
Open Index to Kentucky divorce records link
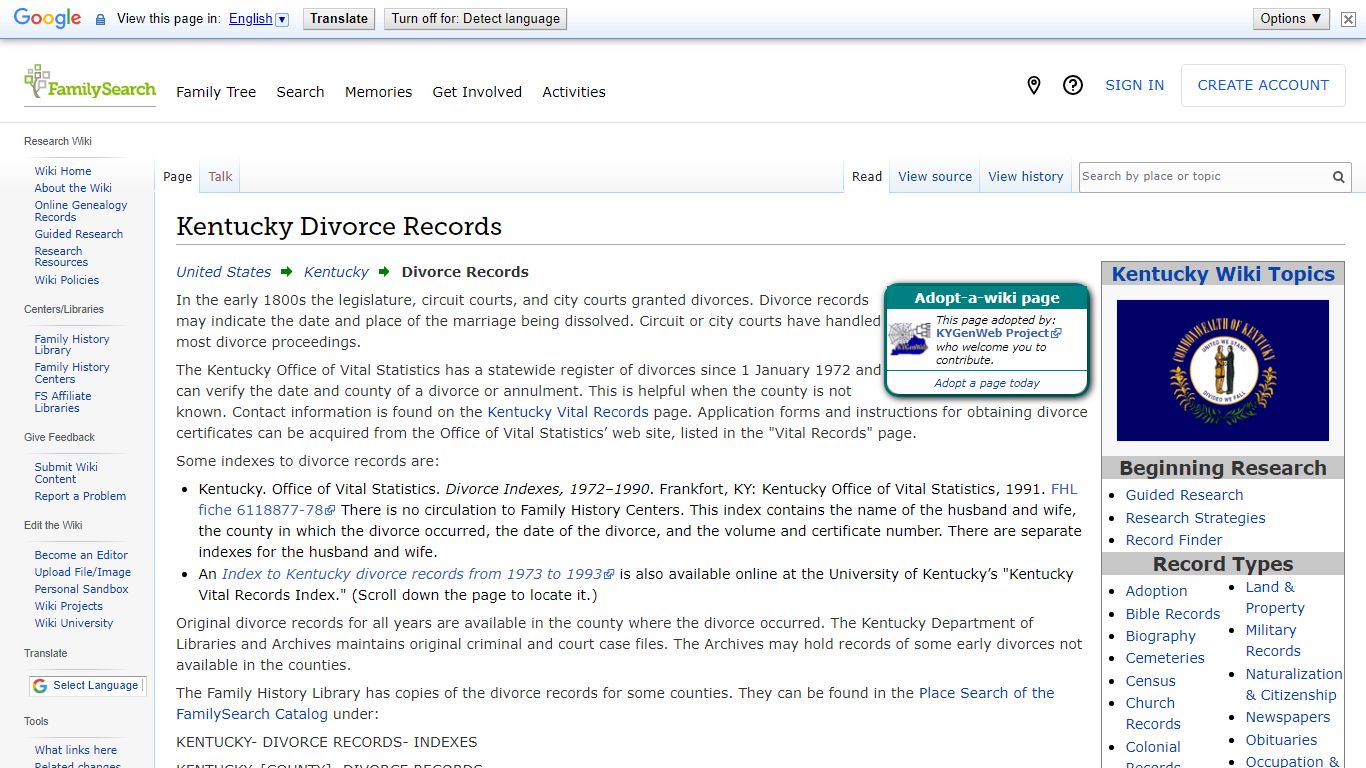[417, 574]
